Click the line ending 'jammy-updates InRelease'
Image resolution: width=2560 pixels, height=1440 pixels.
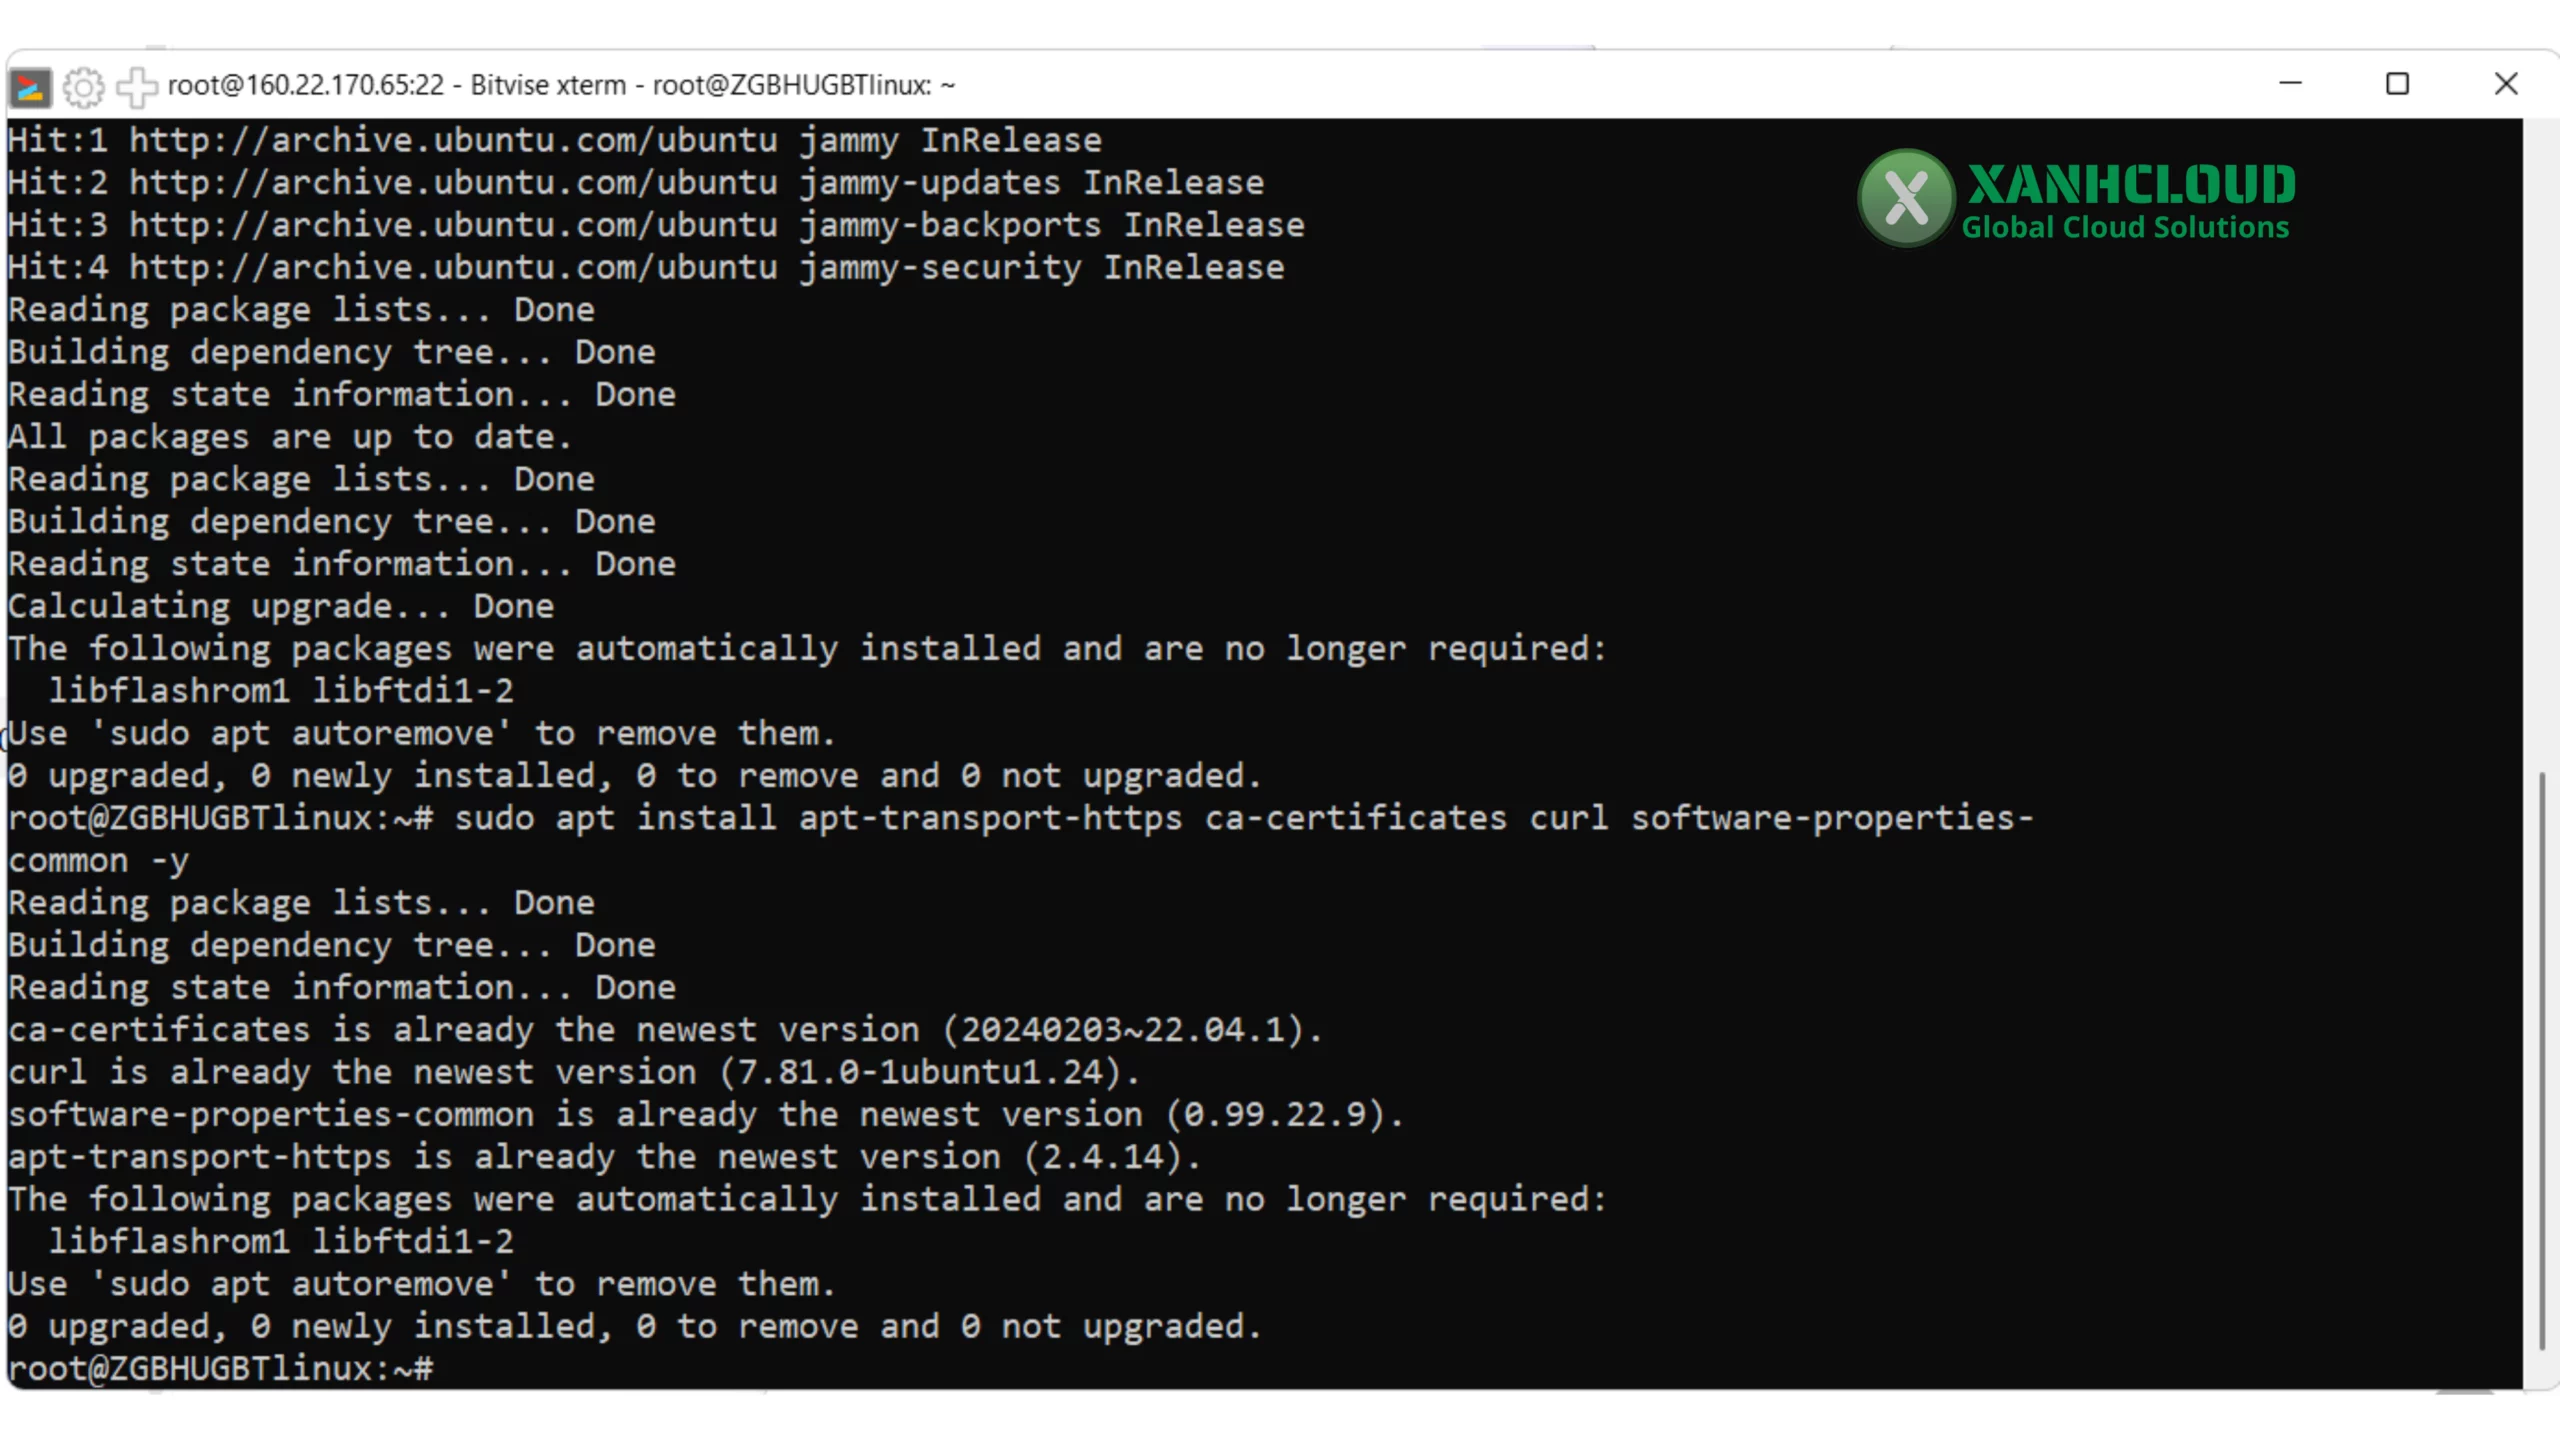636,183
